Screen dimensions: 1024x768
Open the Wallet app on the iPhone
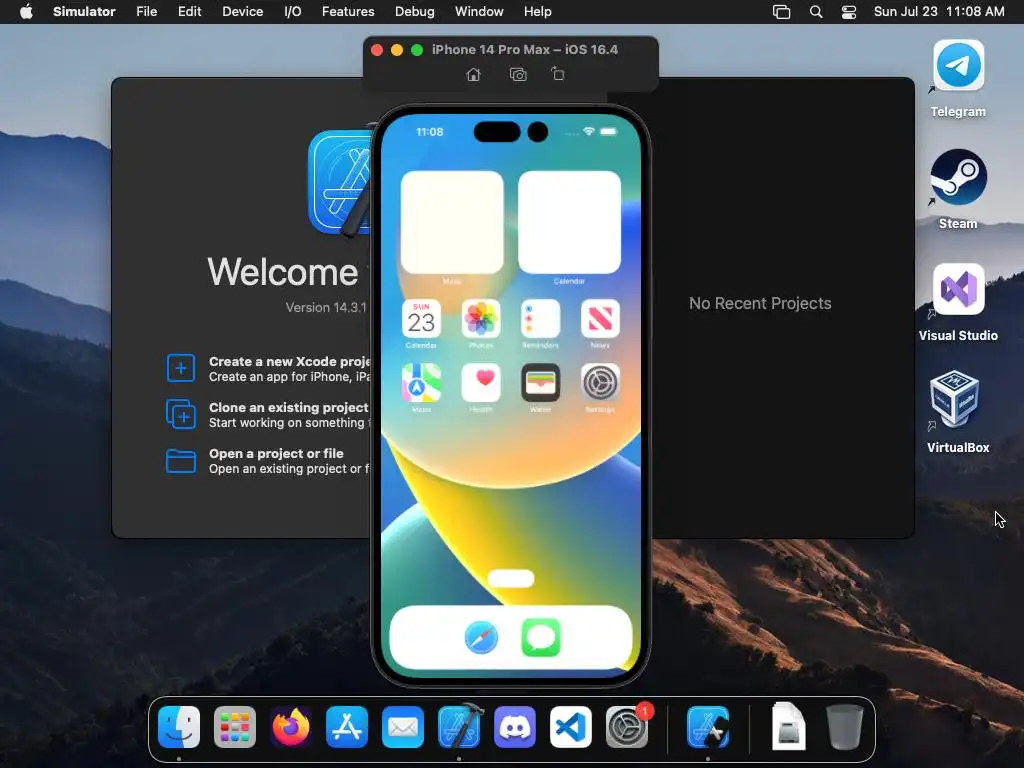pos(541,383)
